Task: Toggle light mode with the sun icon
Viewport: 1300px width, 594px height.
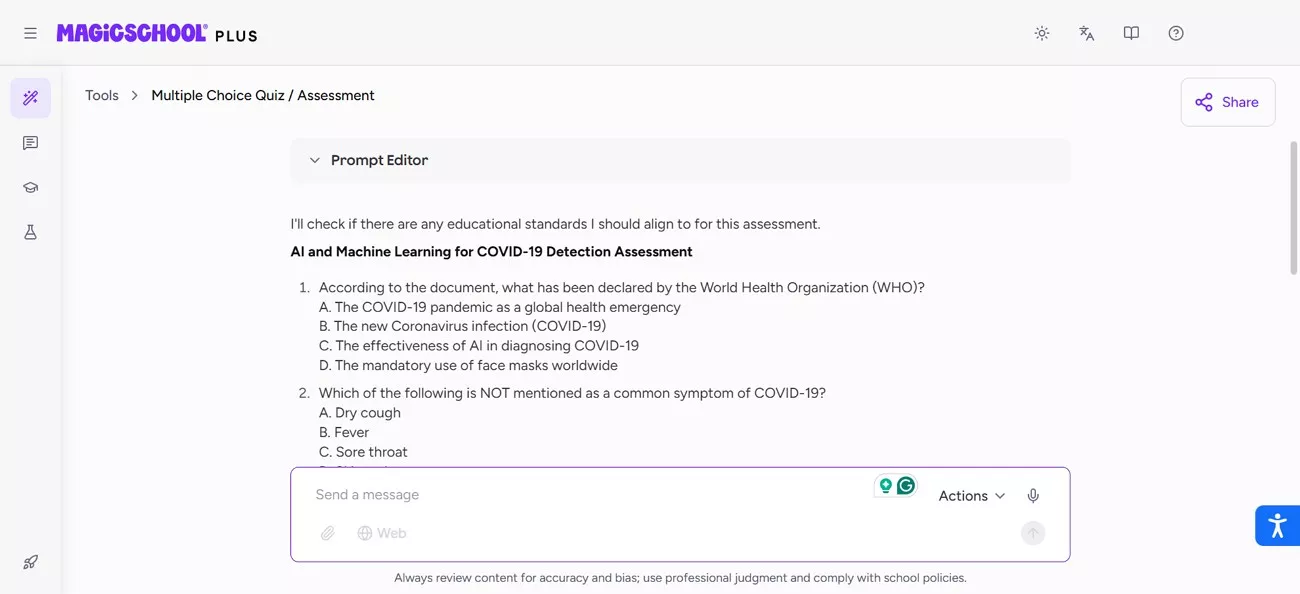Action: tap(1041, 32)
